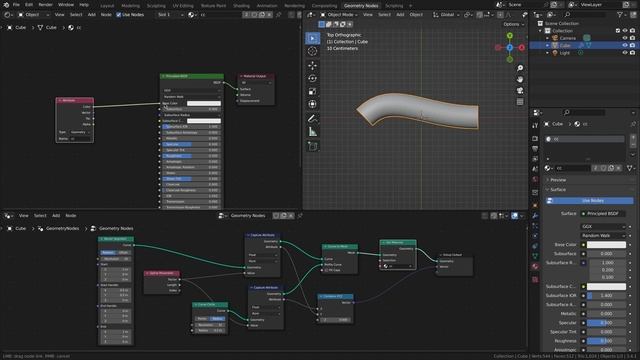
Task: Adjust the Subsurface IOR slider in properties
Action: click(x=606, y=296)
